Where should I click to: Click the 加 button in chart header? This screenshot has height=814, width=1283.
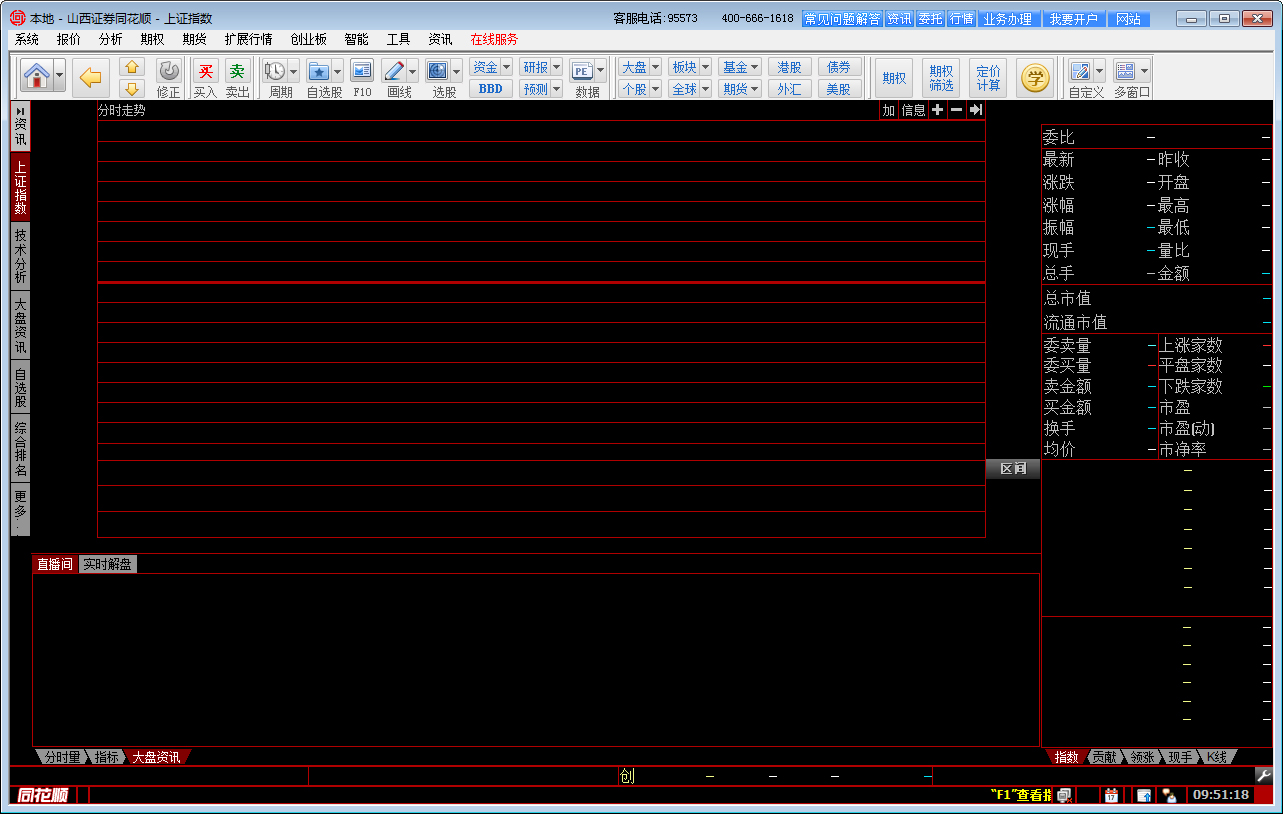[x=889, y=110]
